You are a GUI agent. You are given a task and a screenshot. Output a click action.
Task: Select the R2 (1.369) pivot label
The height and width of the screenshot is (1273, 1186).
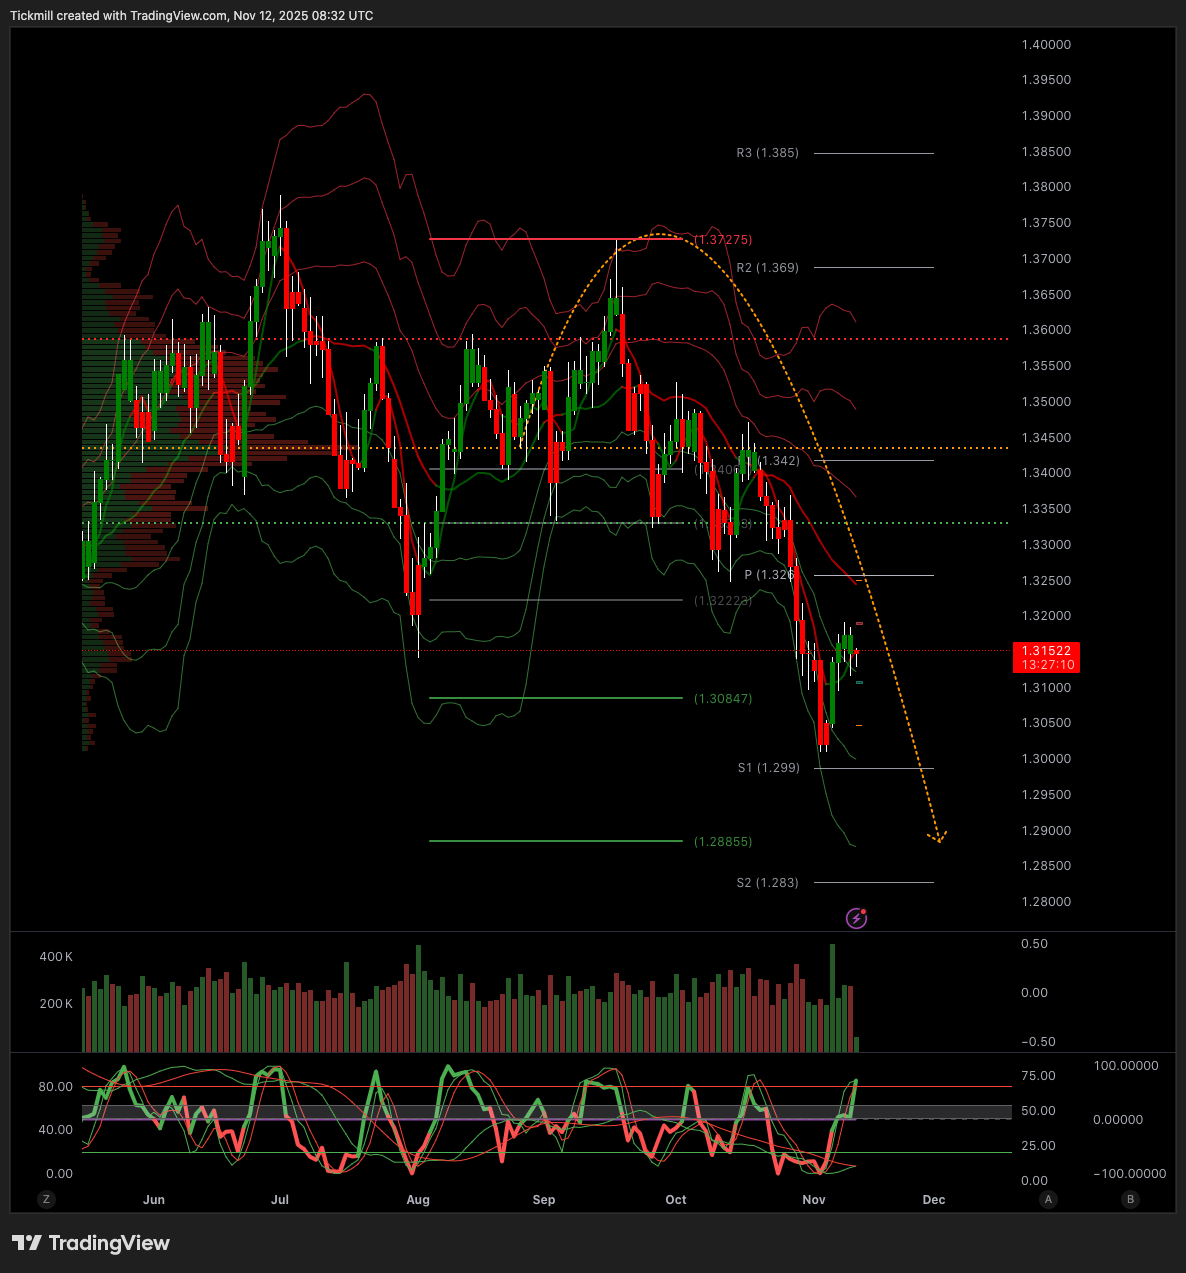[767, 268]
